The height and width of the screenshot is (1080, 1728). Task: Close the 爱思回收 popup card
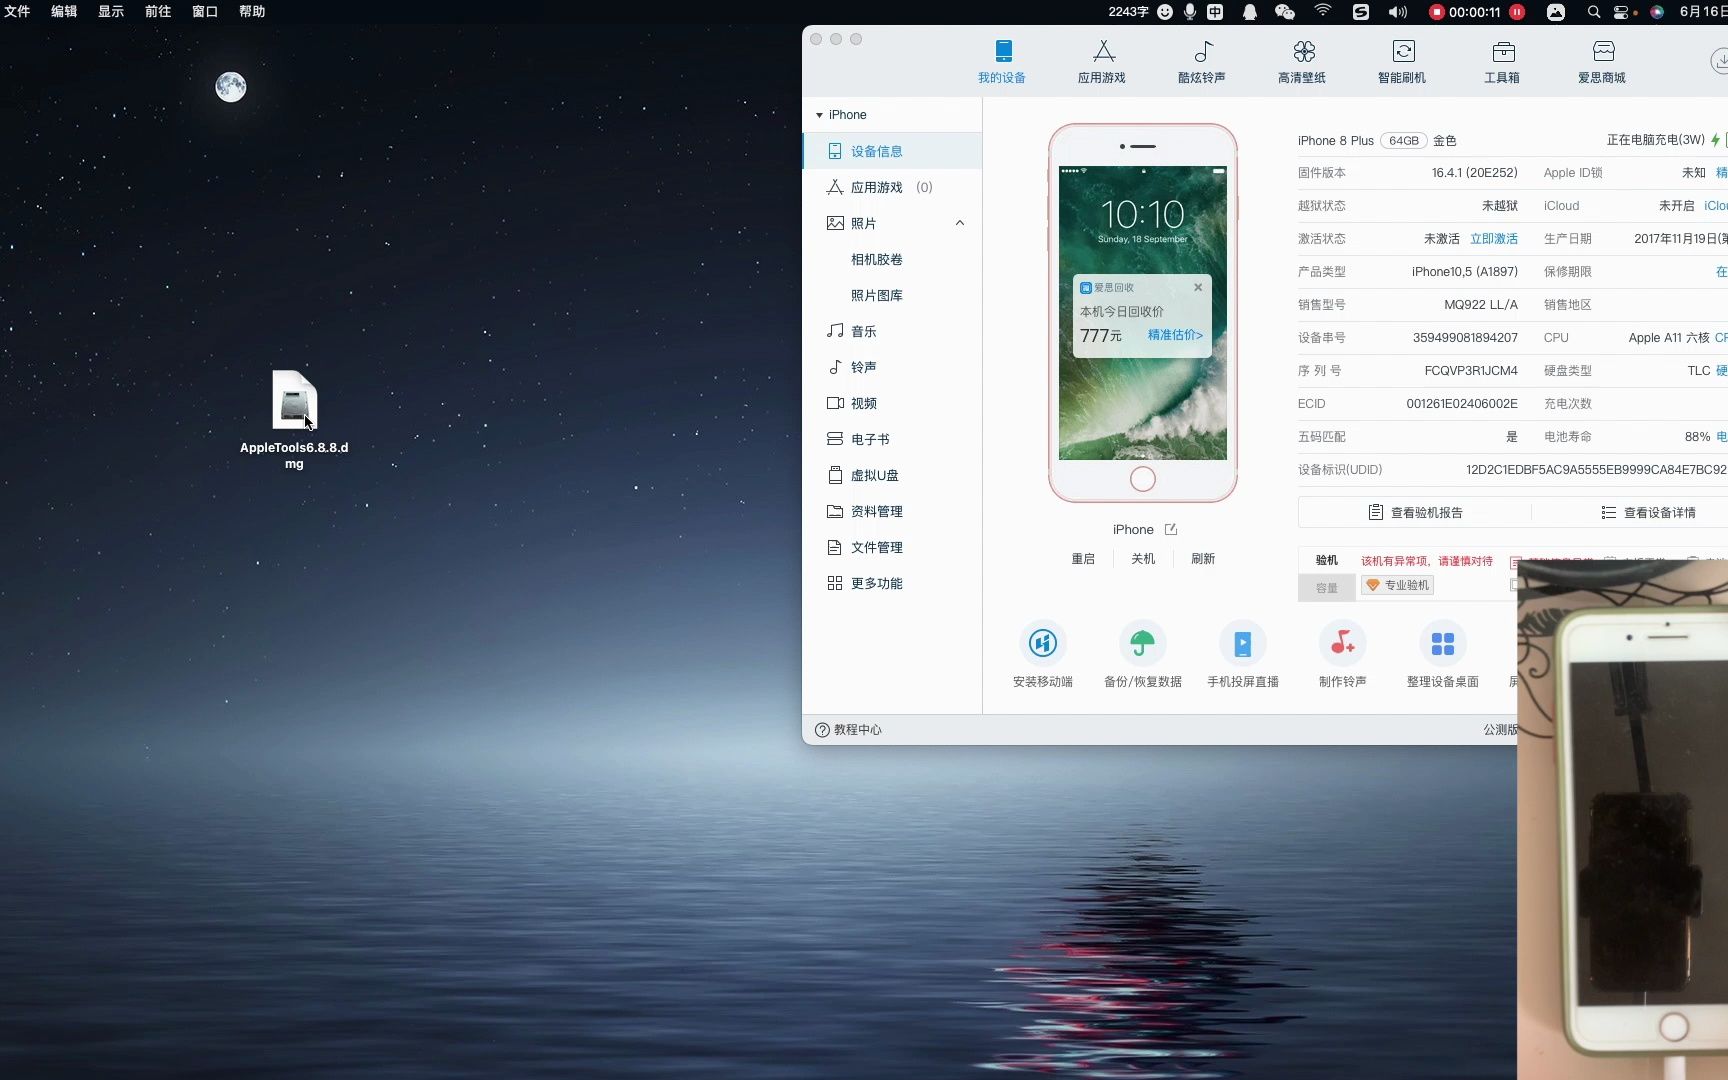[1198, 287]
